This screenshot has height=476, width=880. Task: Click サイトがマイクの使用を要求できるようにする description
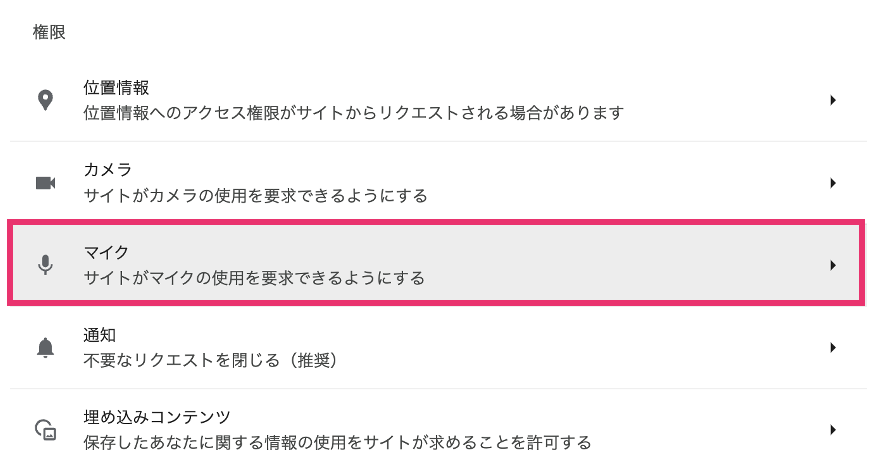coord(254,278)
